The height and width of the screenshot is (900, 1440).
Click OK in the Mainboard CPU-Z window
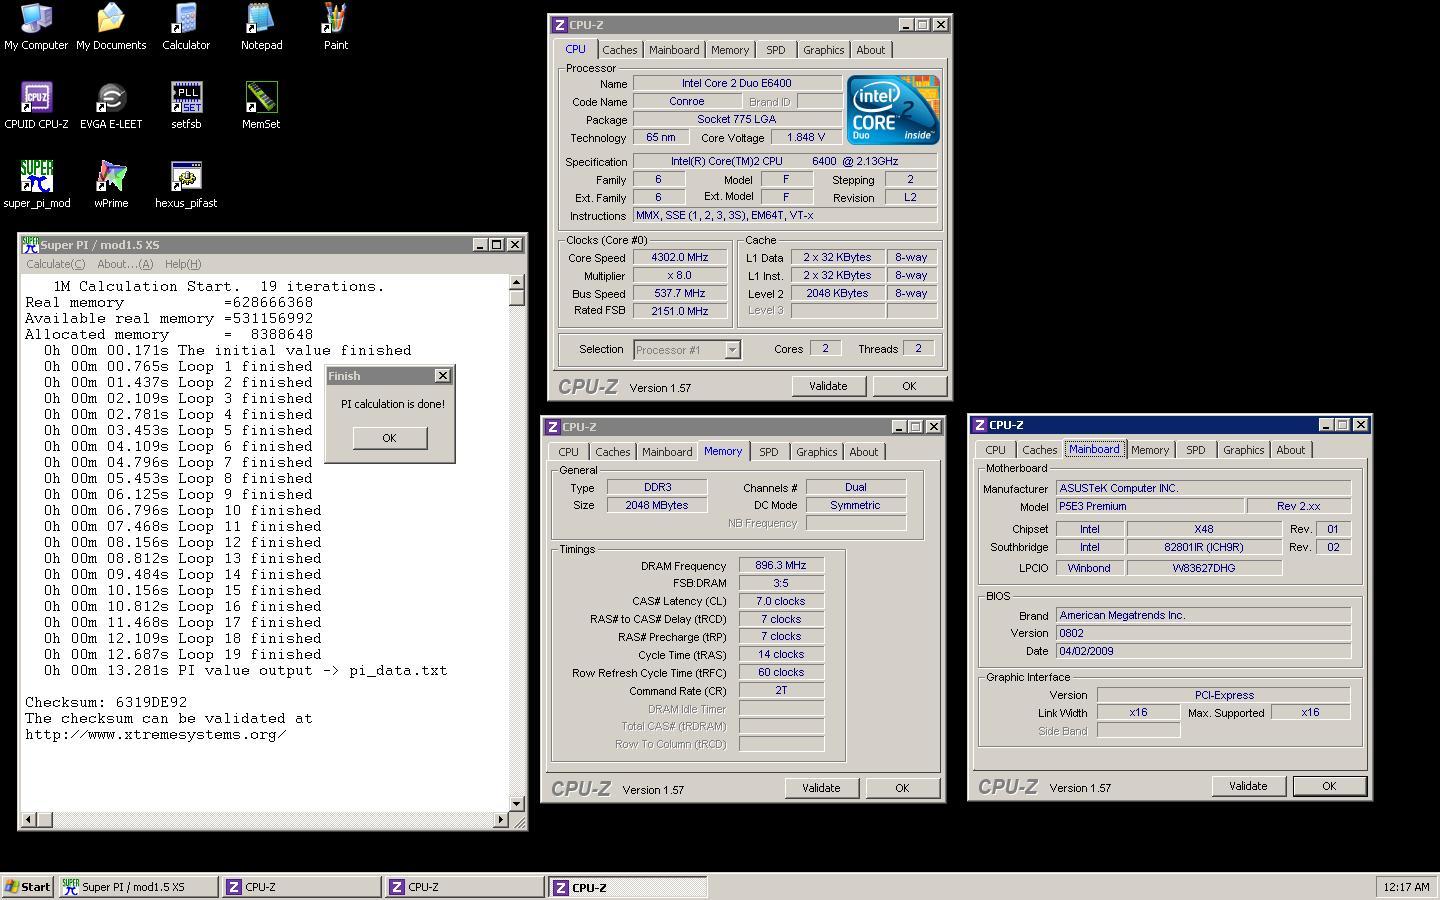pyautogui.click(x=1329, y=786)
